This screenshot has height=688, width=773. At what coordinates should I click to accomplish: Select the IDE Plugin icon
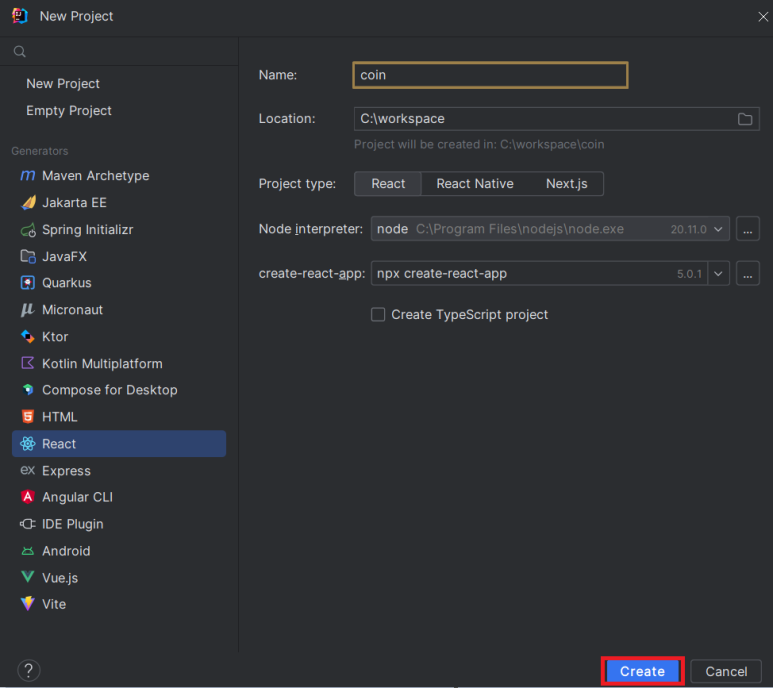(x=28, y=524)
